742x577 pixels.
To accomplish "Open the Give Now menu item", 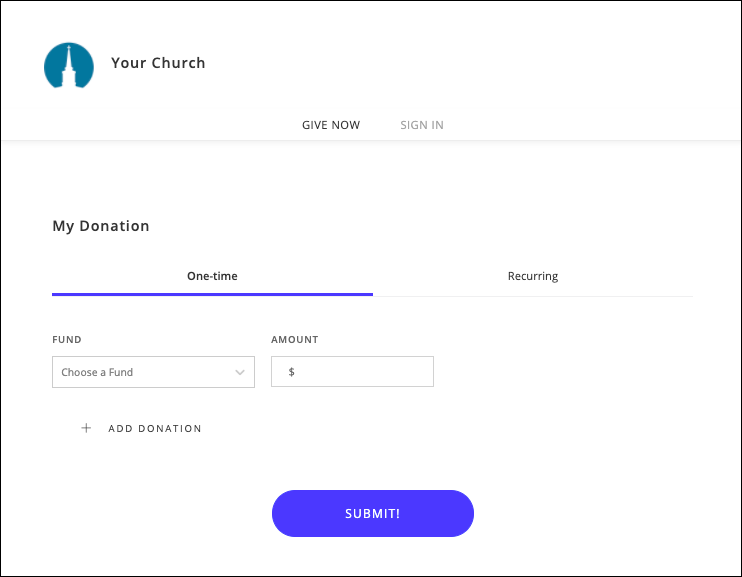I will (331, 125).
